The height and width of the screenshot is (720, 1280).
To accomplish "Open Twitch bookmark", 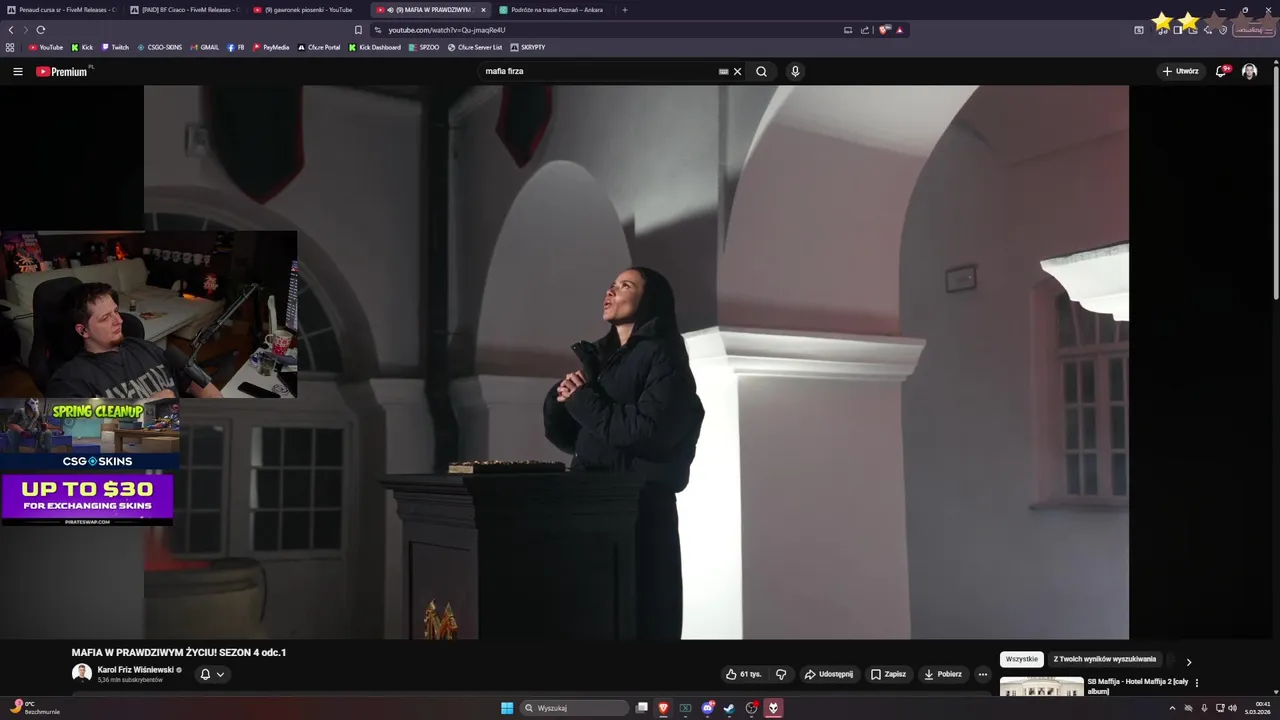I will [115, 47].
